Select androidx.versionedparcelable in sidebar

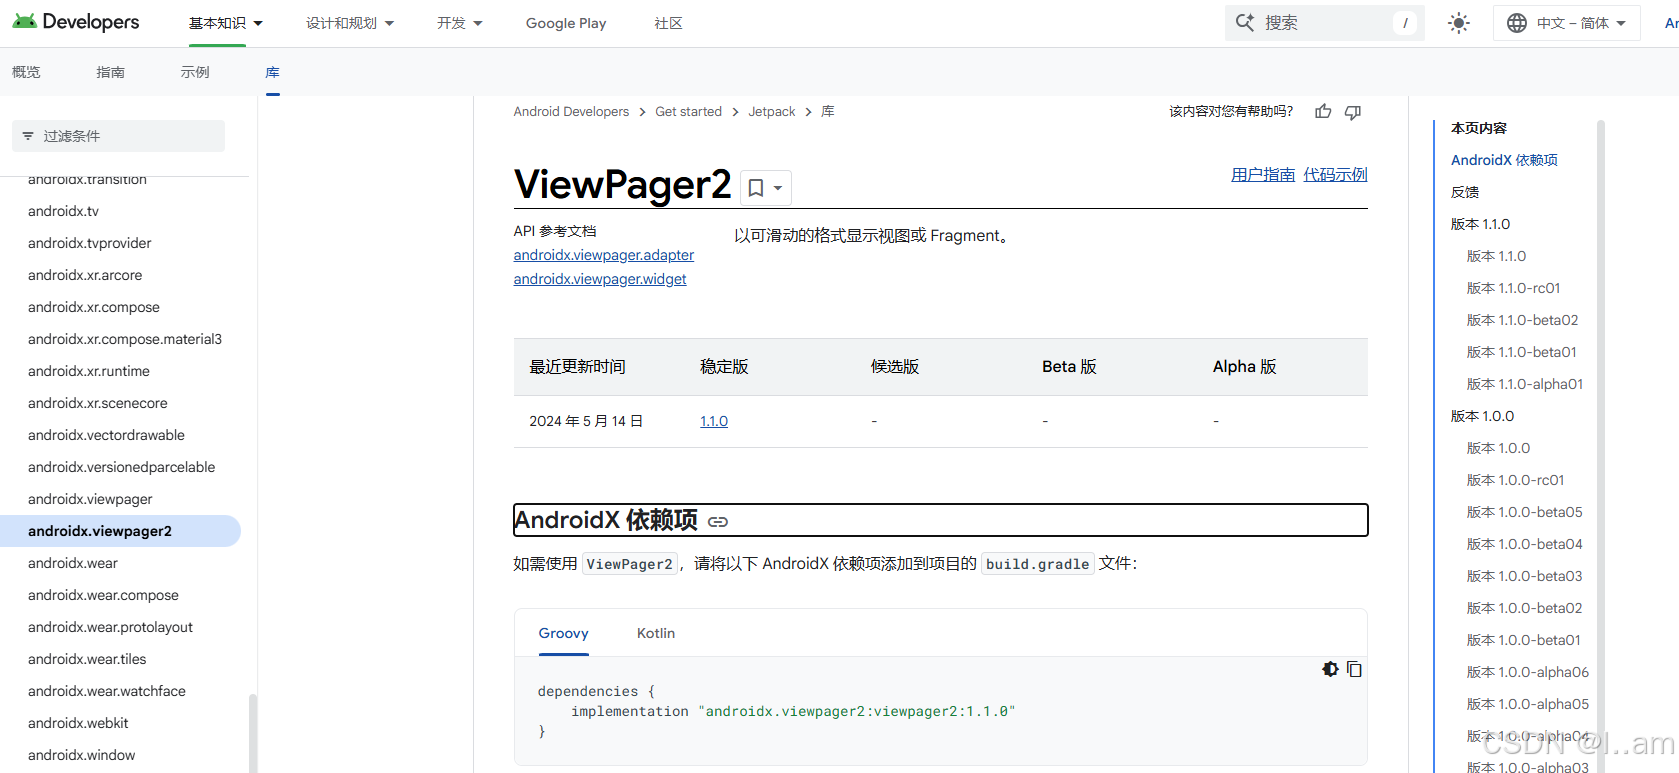click(121, 467)
